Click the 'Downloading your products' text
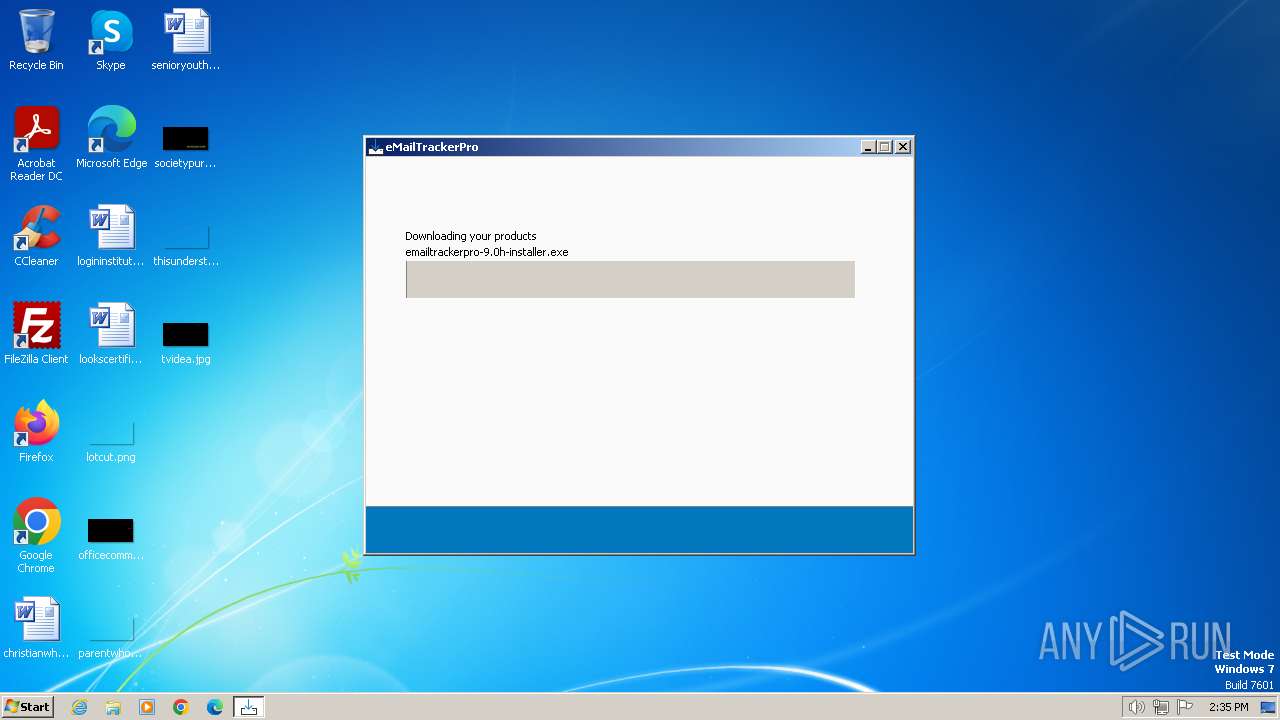Screen dimensions: 1280x720 (x=470, y=236)
